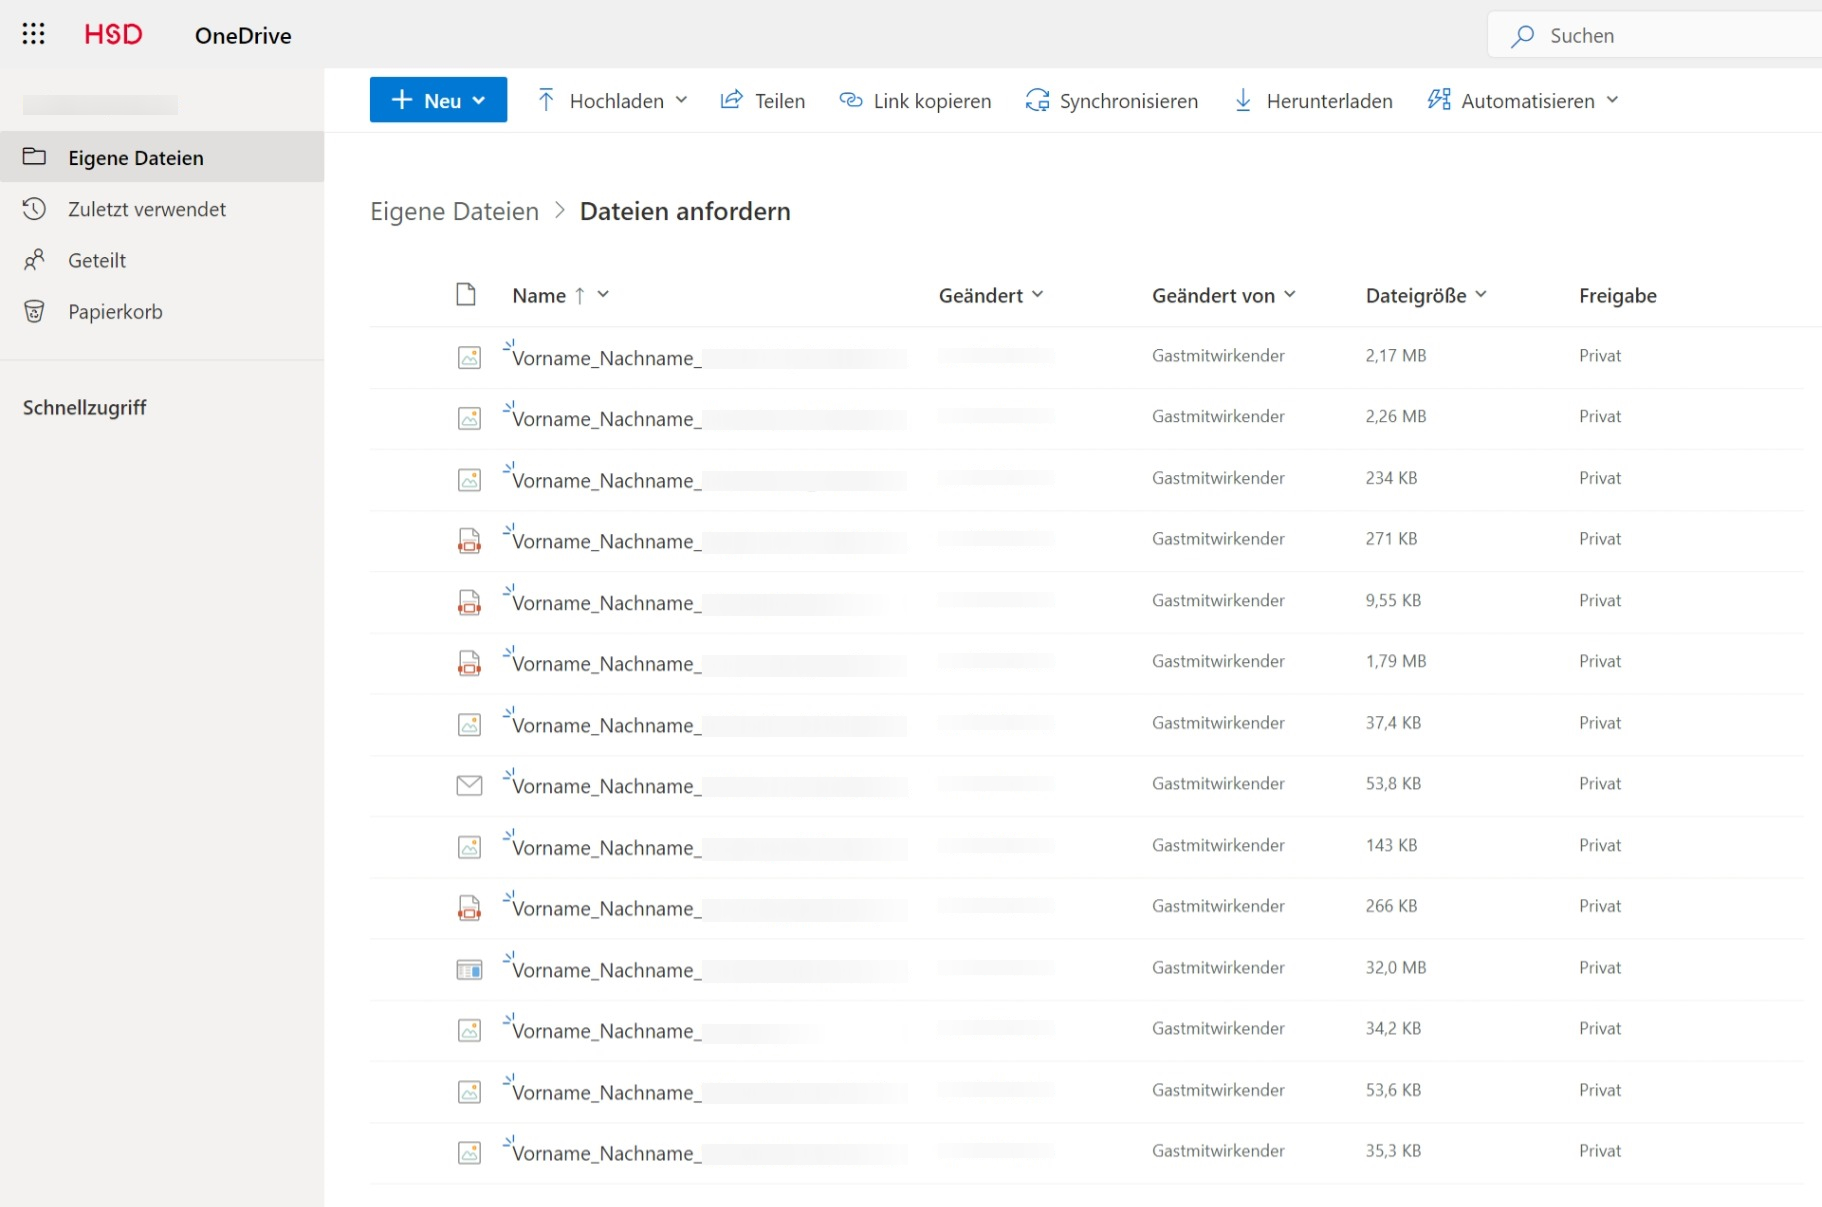Click the Herunterladen download button
This screenshot has width=1822, height=1207.
tap(1312, 101)
